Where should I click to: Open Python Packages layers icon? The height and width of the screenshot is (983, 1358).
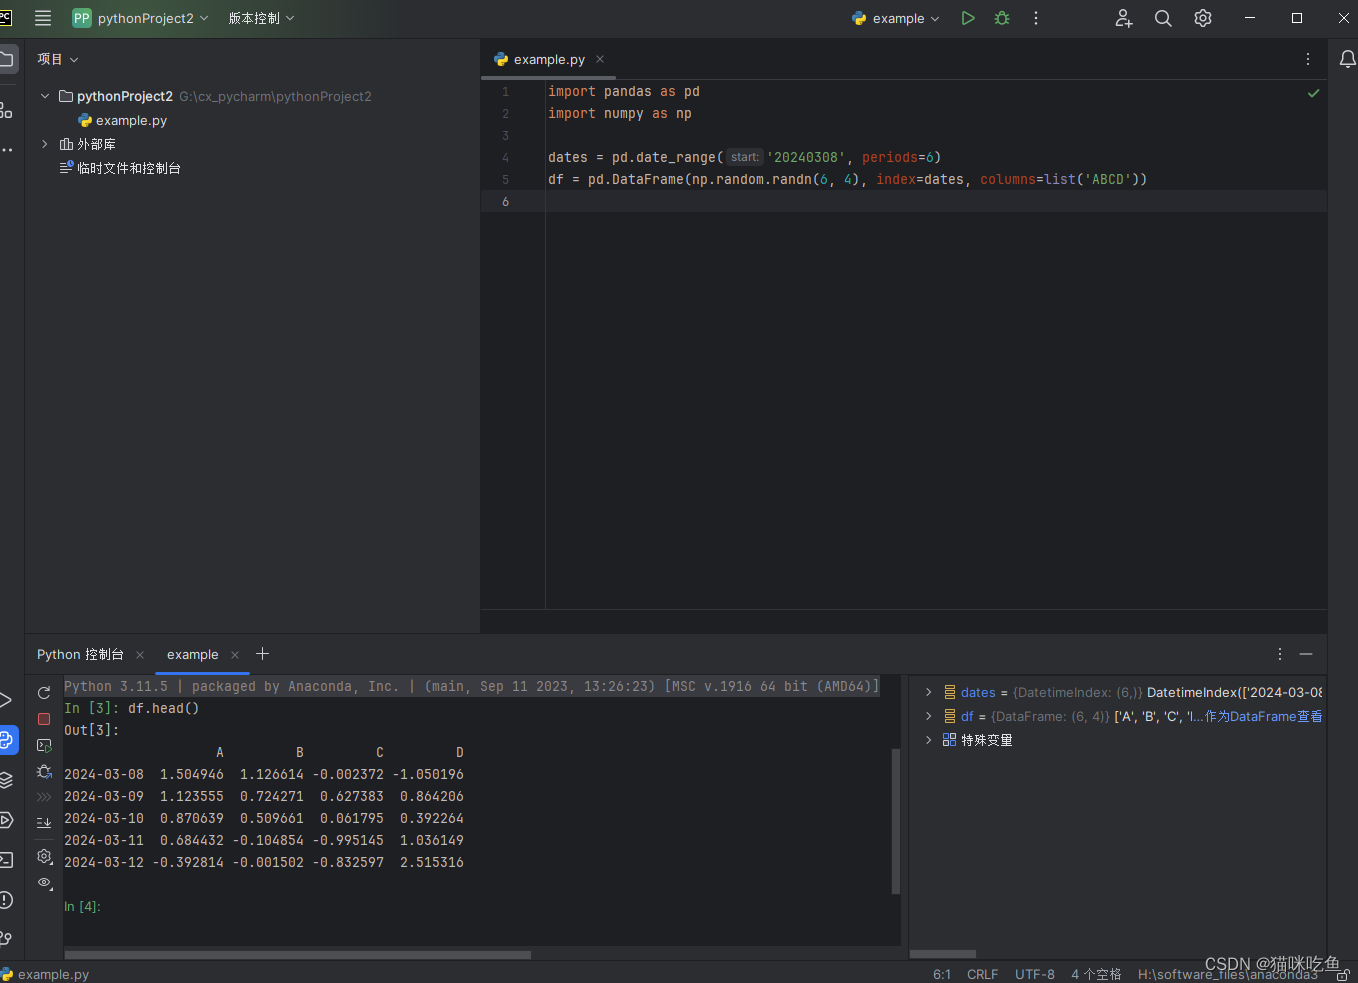(x=7, y=780)
